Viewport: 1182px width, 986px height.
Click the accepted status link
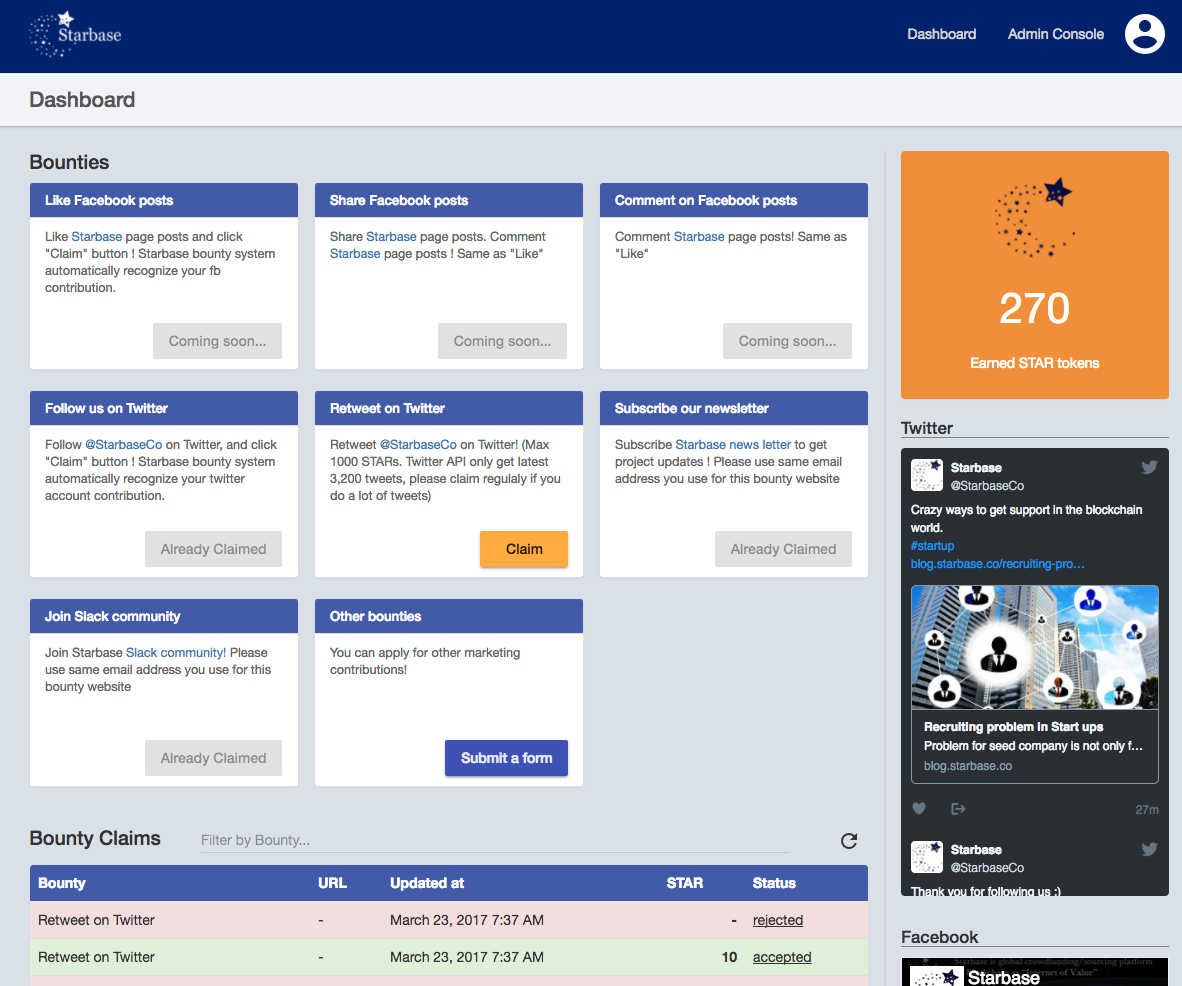(x=782, y=957)
